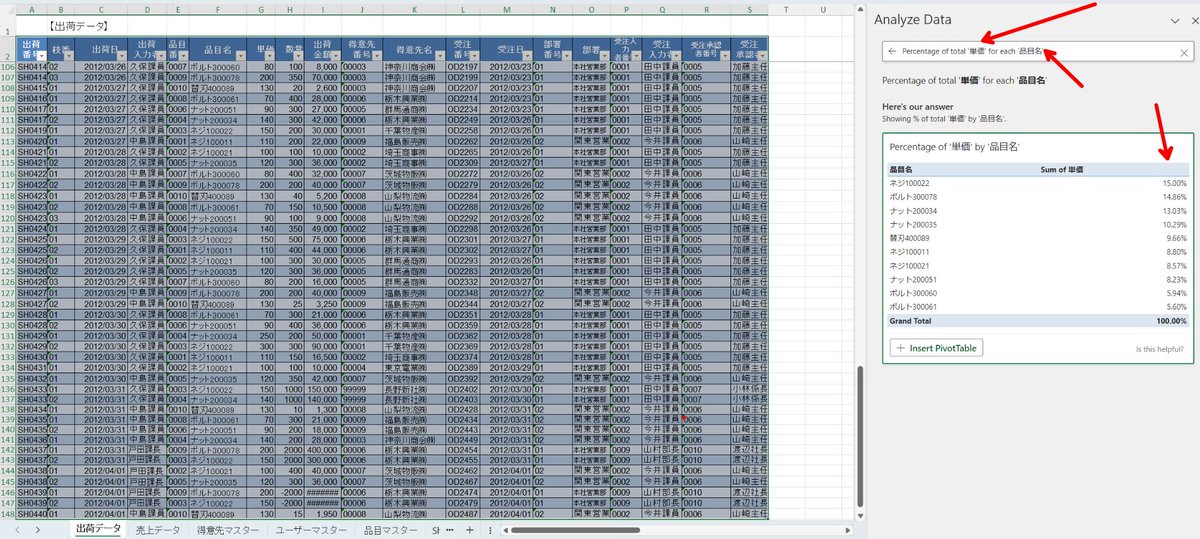Clear the Analyze Data query with X

coord(1183,52)
